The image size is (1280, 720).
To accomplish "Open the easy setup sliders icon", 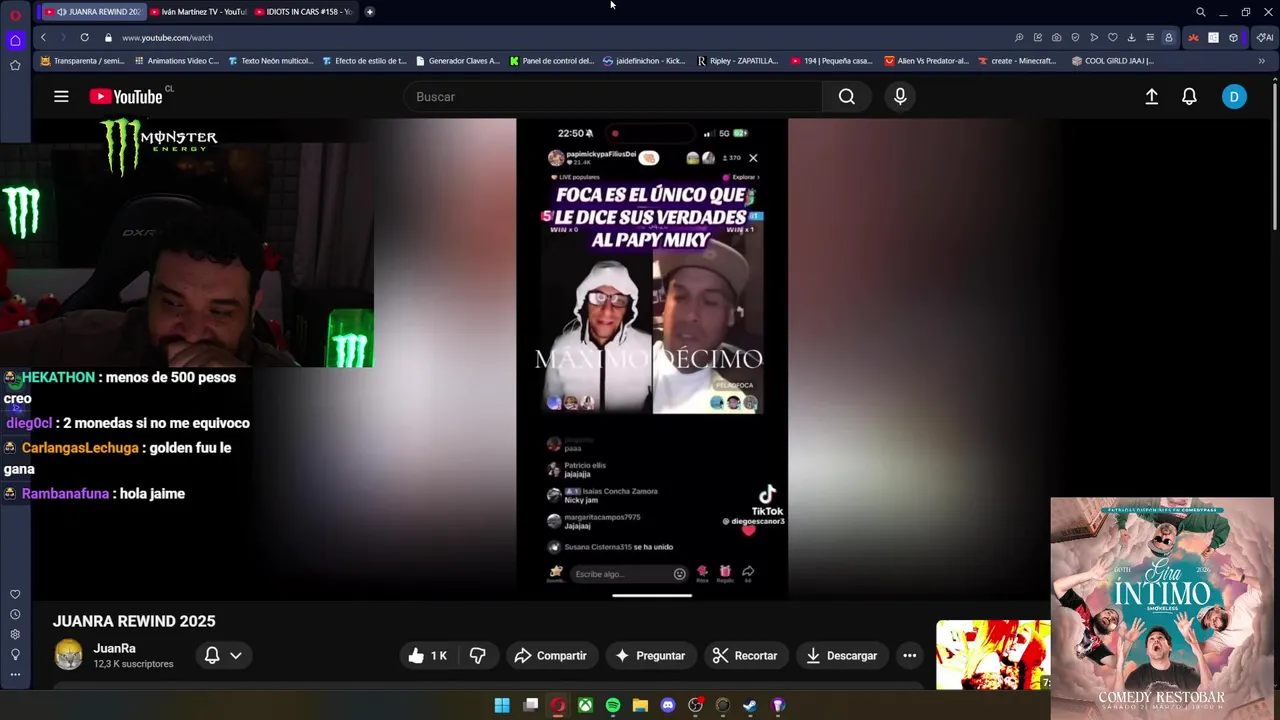I will pos(1150,37).
